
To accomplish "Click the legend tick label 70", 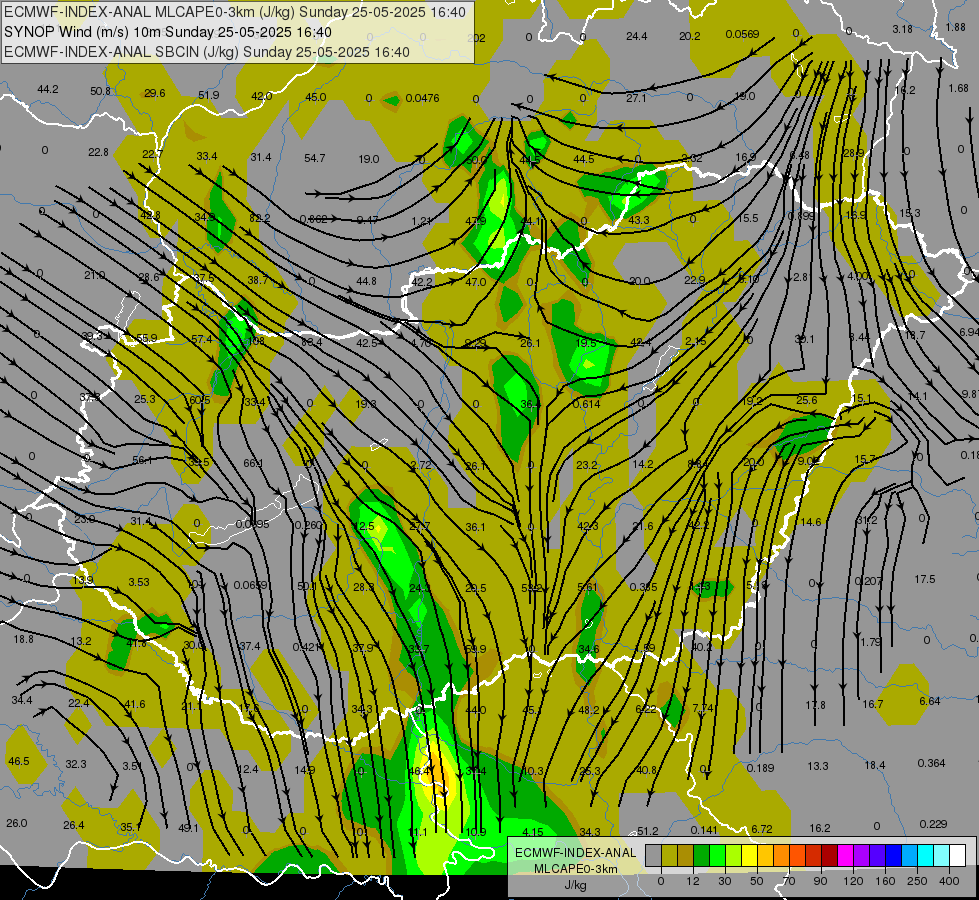I will click(789, 881).
